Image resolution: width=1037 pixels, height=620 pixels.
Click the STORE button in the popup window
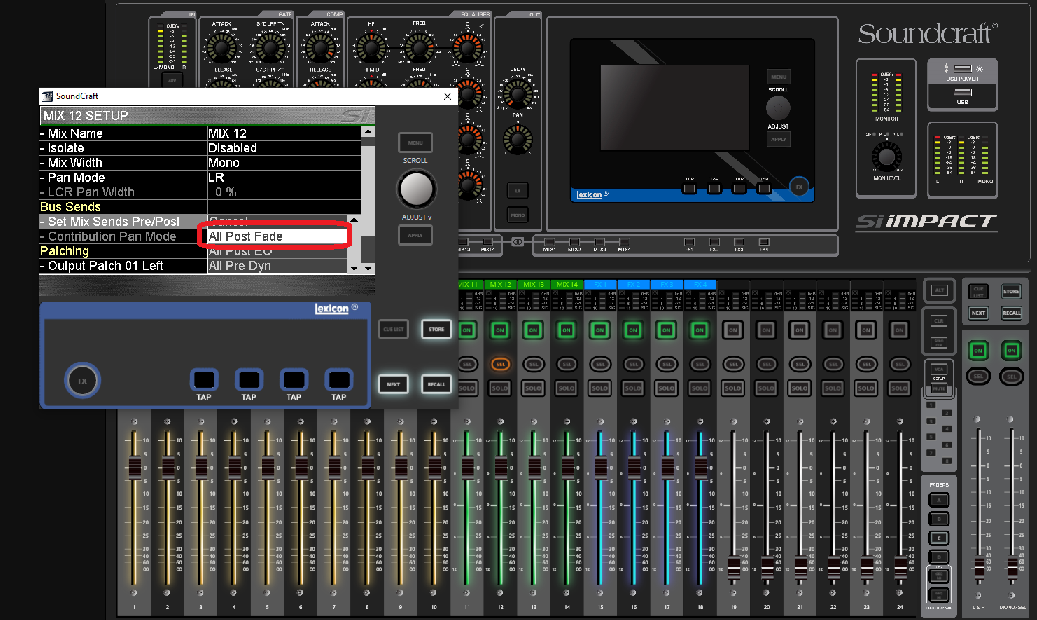436,329
